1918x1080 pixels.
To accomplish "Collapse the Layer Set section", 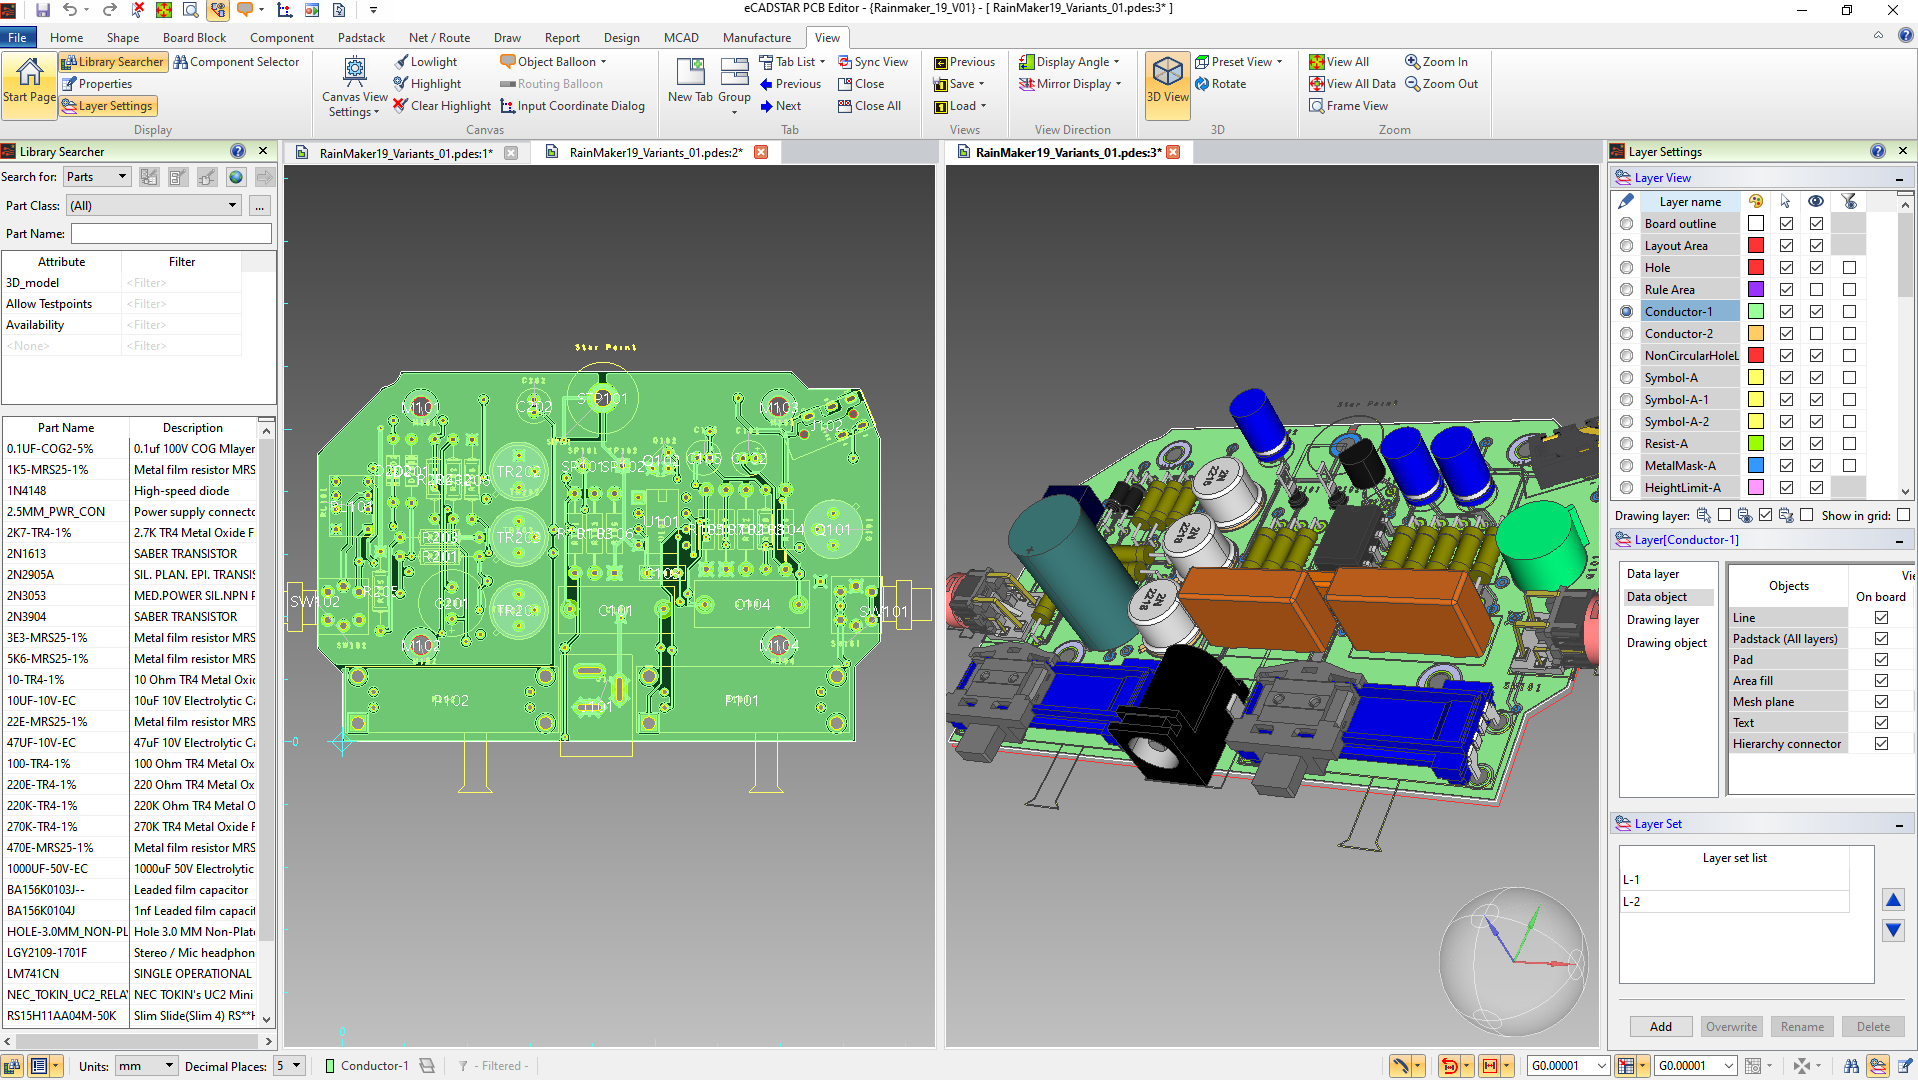I will pos(1899,825).
